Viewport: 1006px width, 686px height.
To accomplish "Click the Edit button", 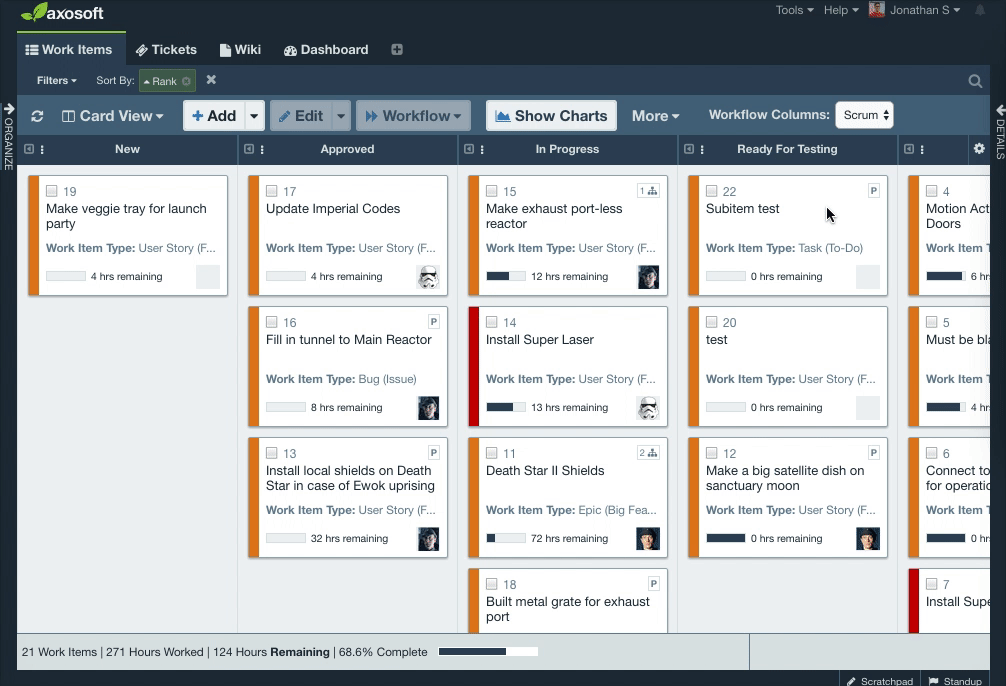I will (x=301, y=116).
